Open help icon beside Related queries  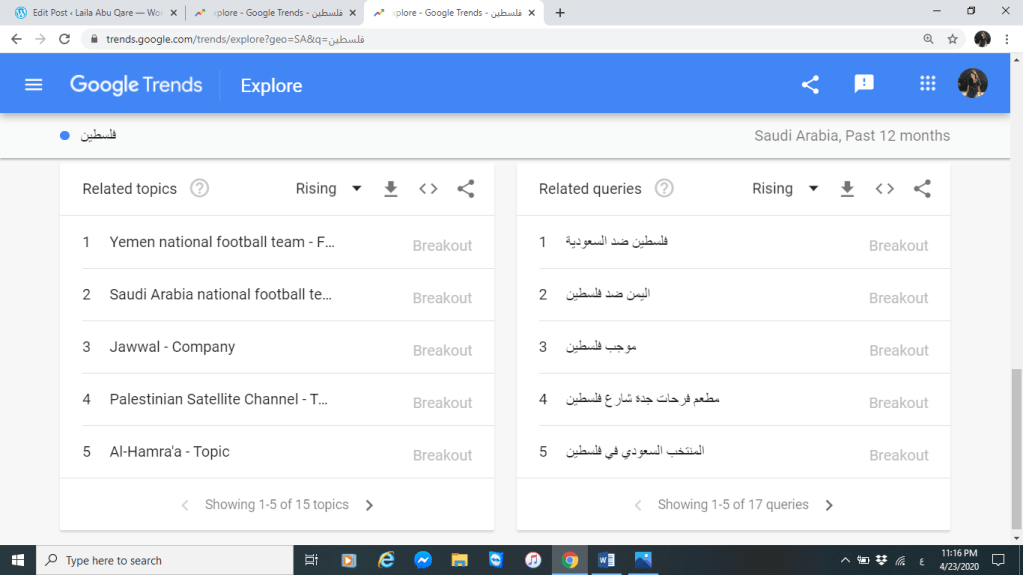[x=664, y=189]
